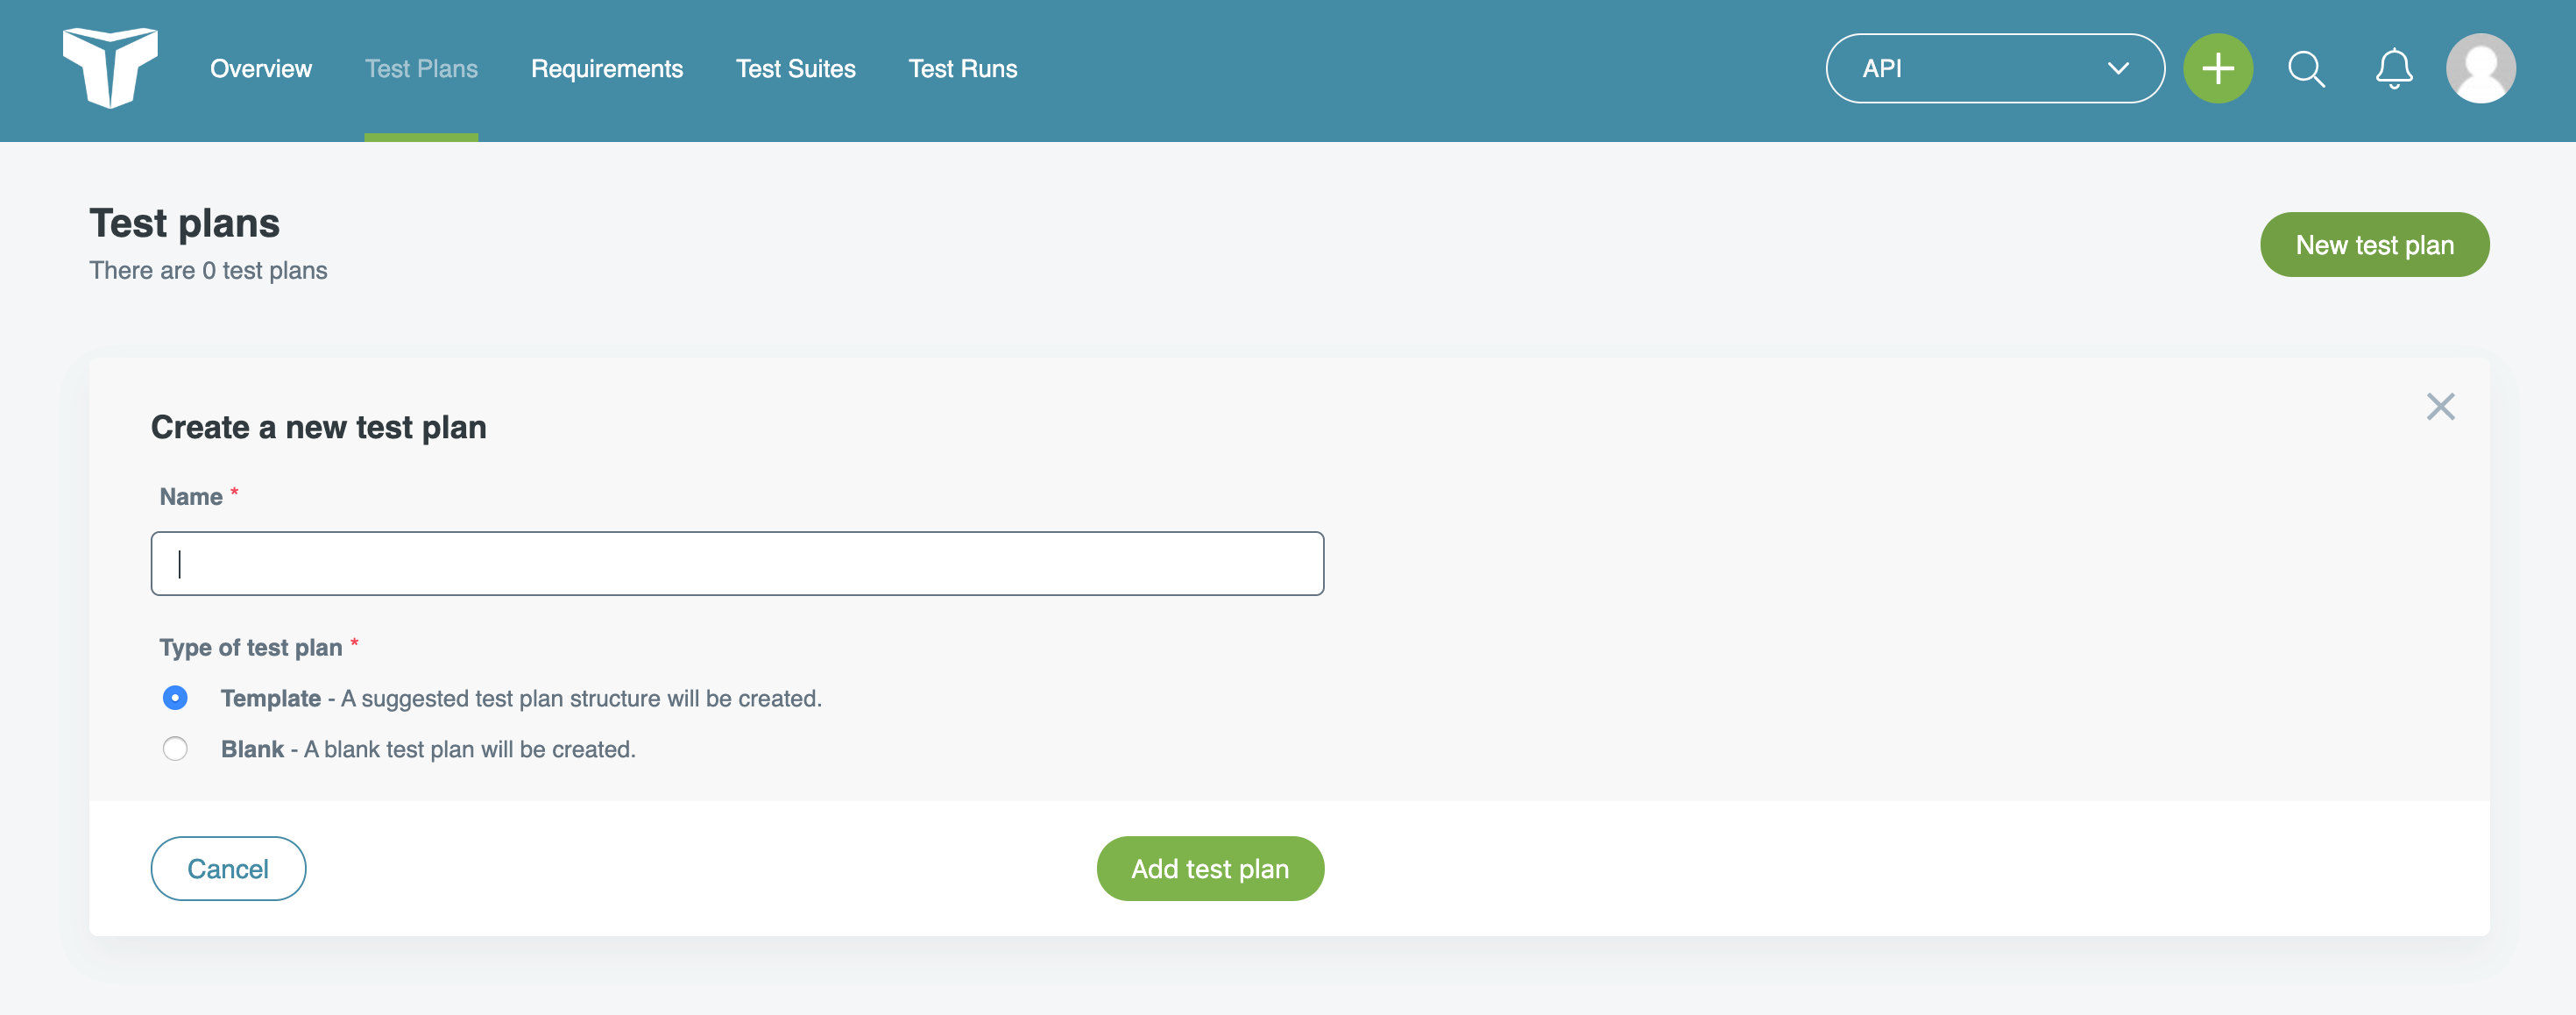Image resolution: width=2576 pixels, height=1015 pixels.
Task: Switch to the Overview tab
Action: [260, 69]
